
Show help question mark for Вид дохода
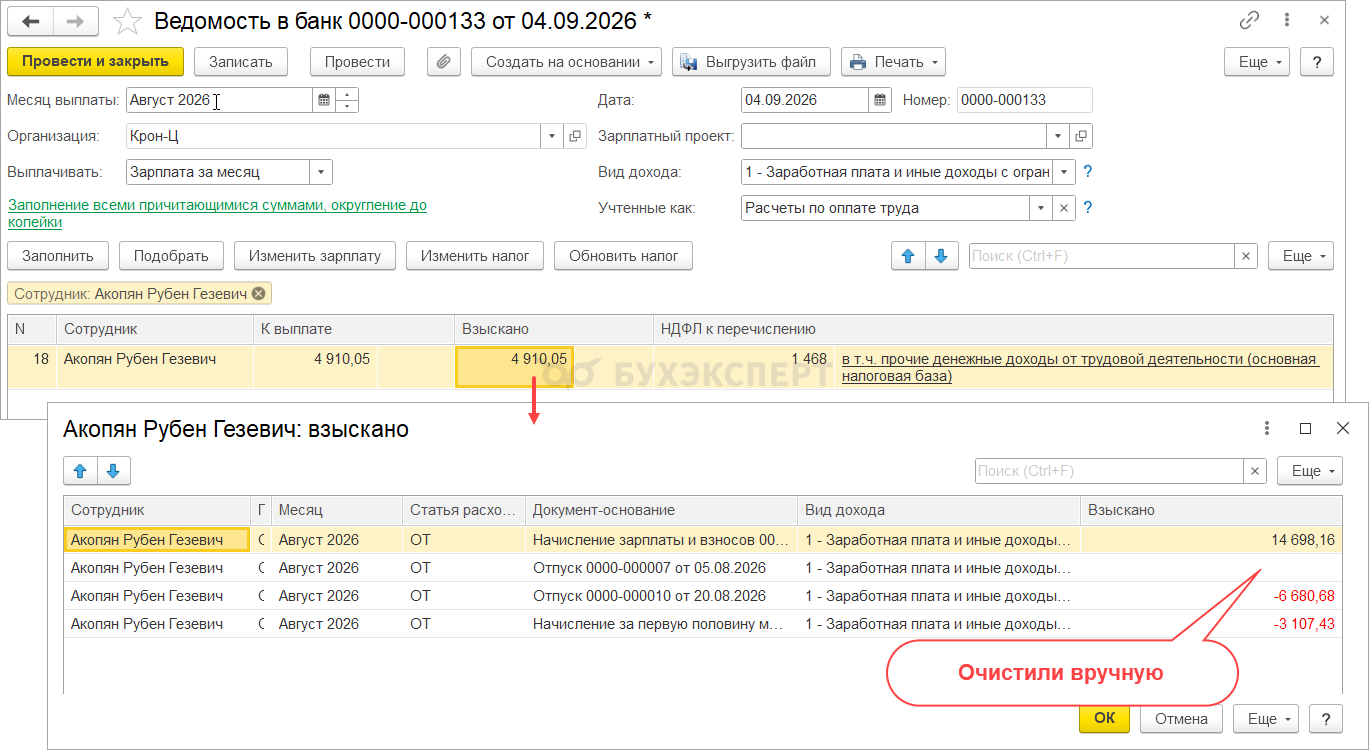tap(1088, 172)
